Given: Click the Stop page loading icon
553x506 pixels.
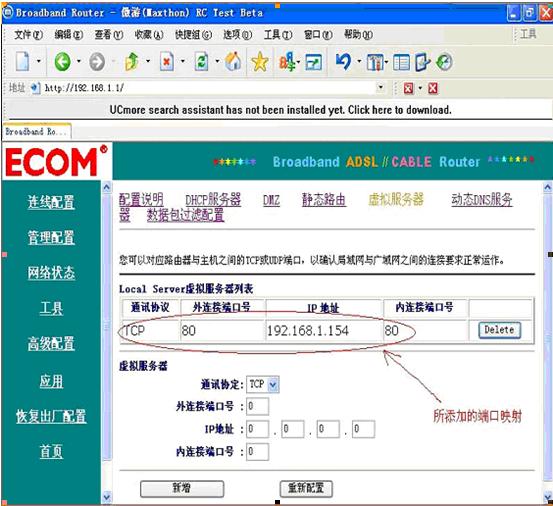Looking at the screenshot, I should click(167, 62).
